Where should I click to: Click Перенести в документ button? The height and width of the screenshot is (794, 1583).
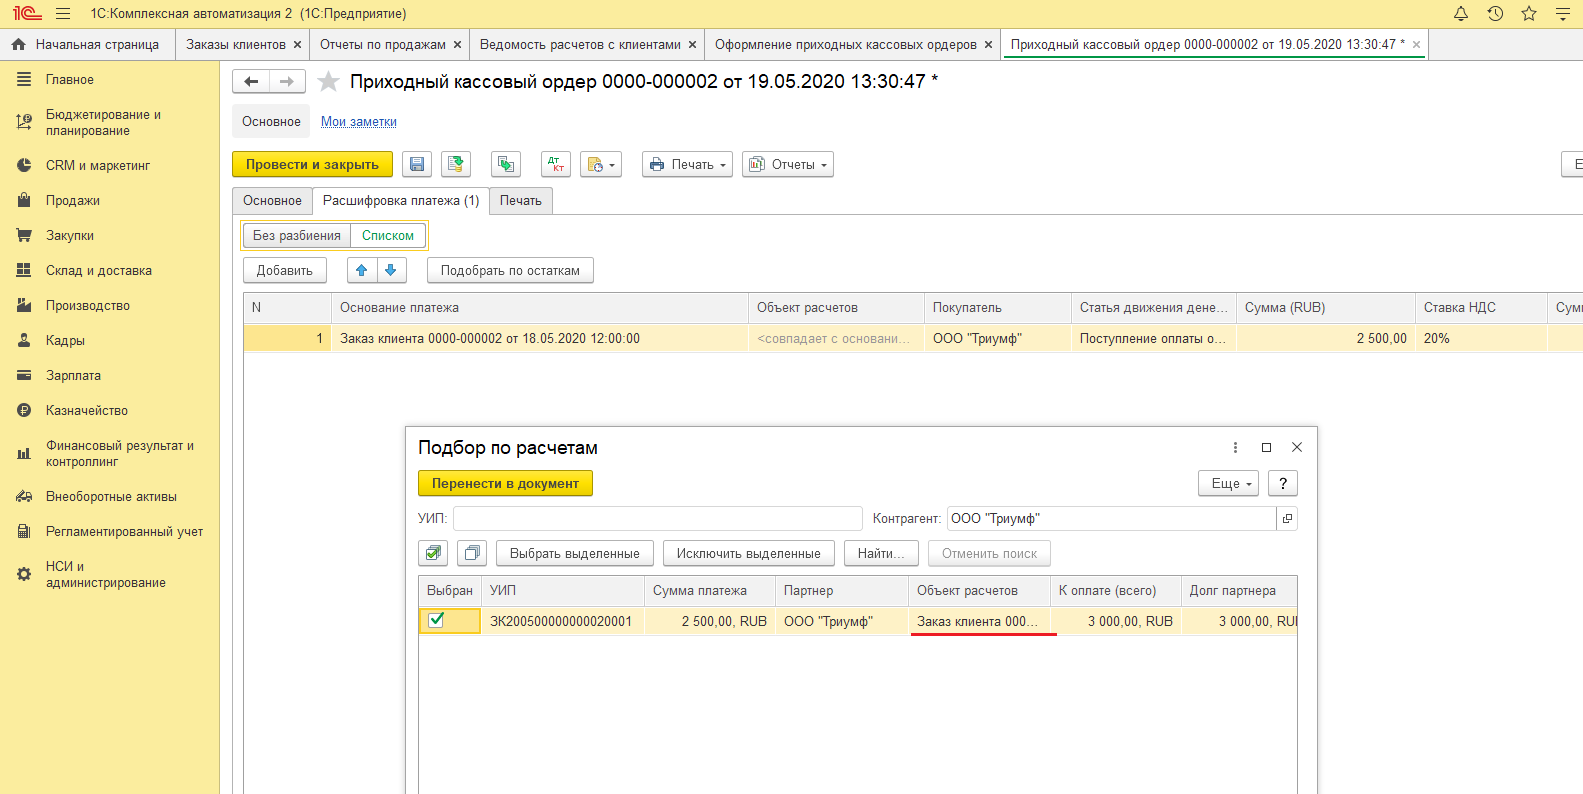click(x=505, y=484)
